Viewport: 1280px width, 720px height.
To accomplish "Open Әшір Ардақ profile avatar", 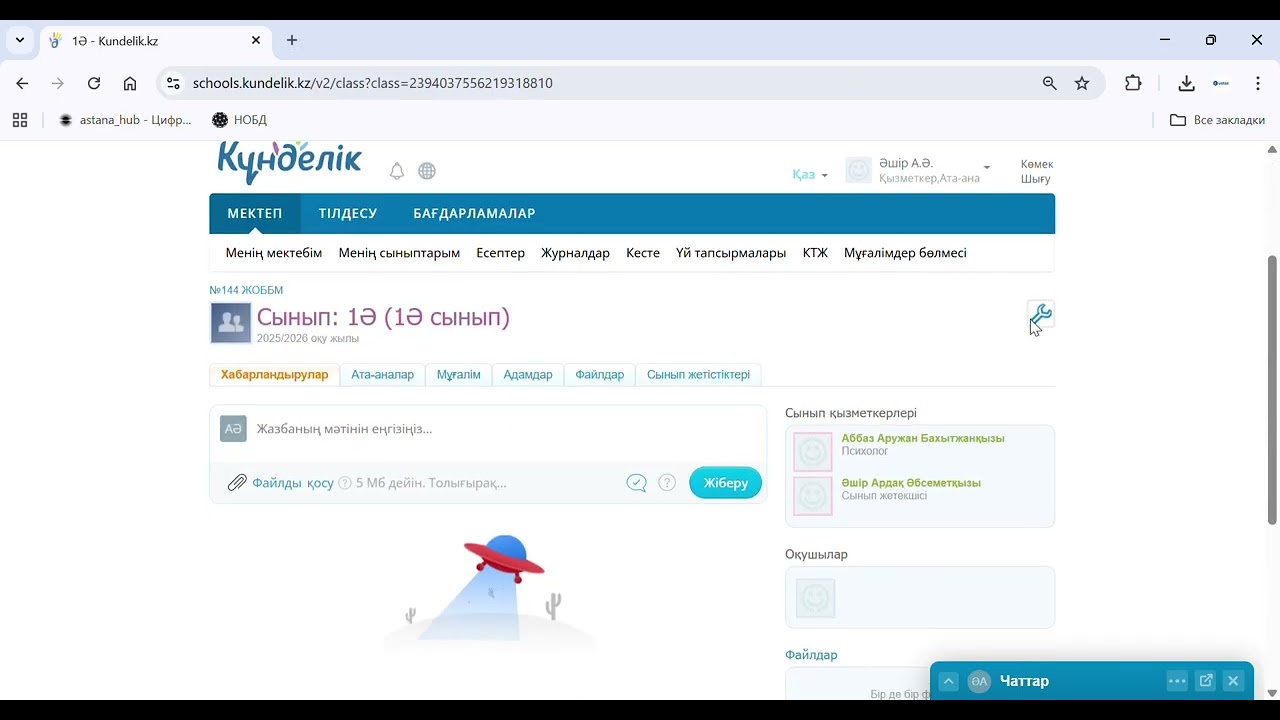I will click(x=813, y=496).
